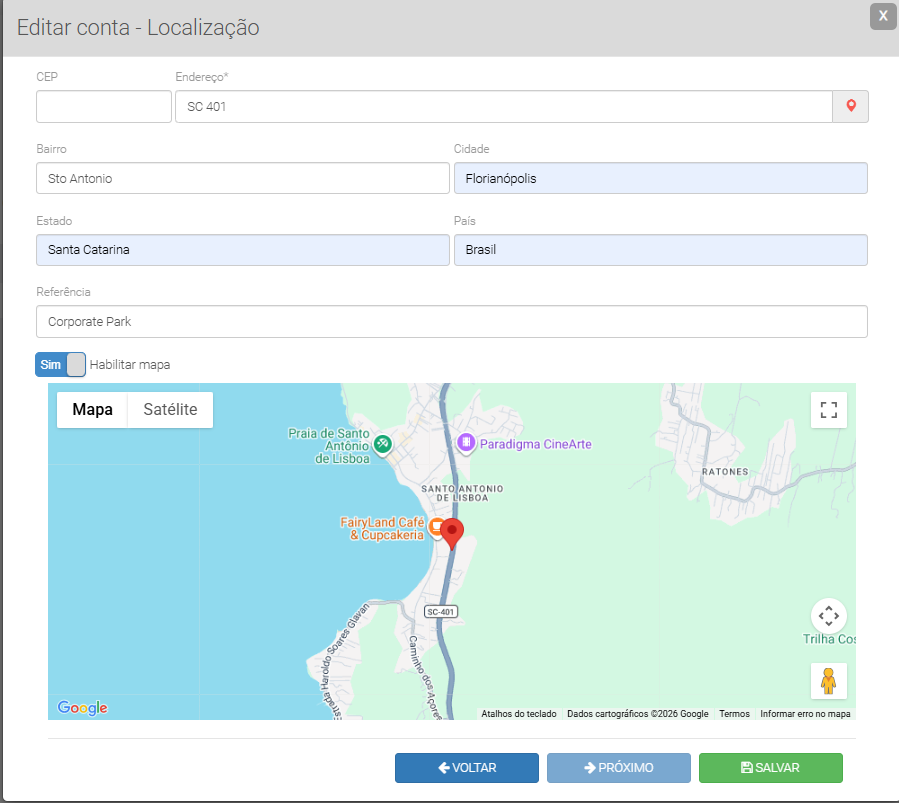899x803 pixels.
Task: Select the Mapa view tab
Action: pyautogui.click(x=93, y=410)
